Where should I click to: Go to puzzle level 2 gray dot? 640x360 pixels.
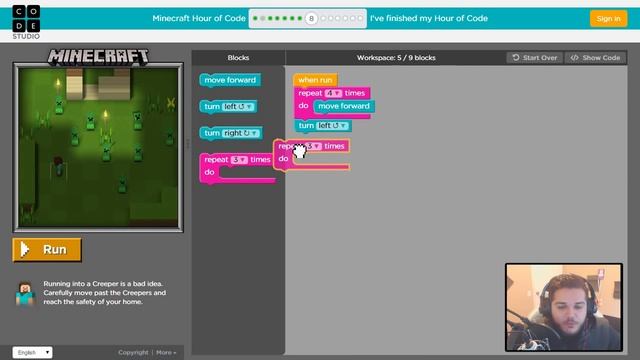[262, 18]
